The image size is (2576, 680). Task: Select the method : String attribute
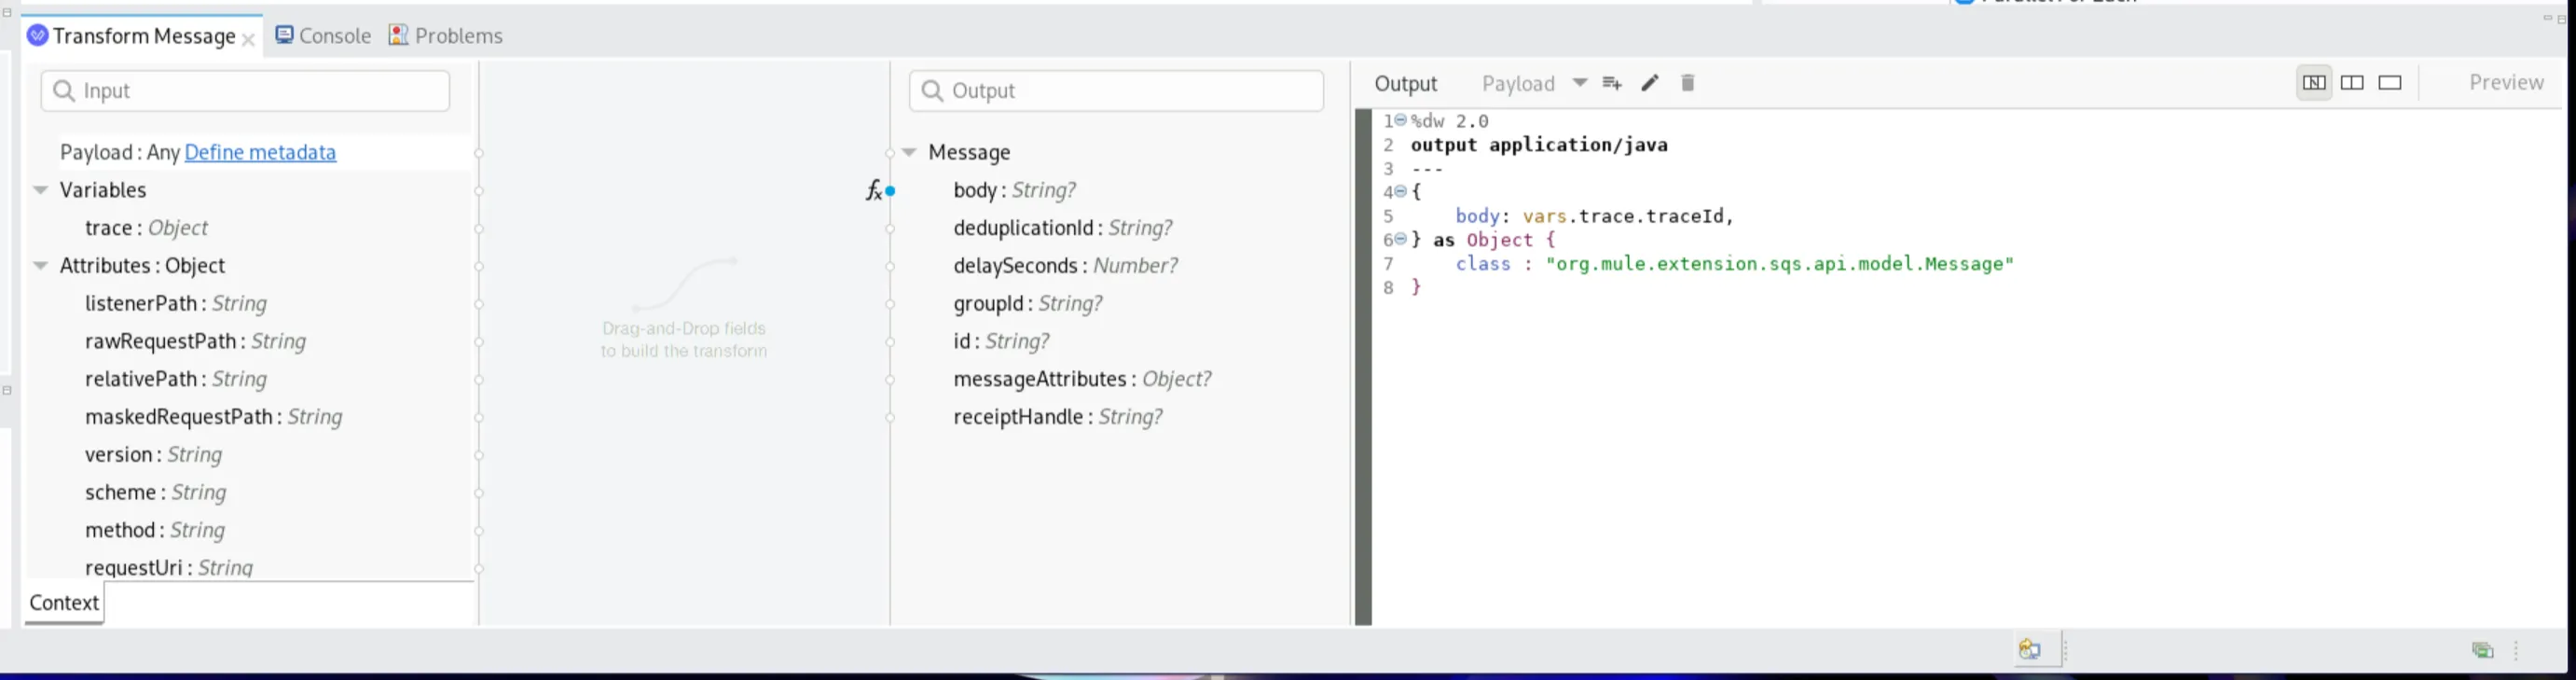coord(155,531)
